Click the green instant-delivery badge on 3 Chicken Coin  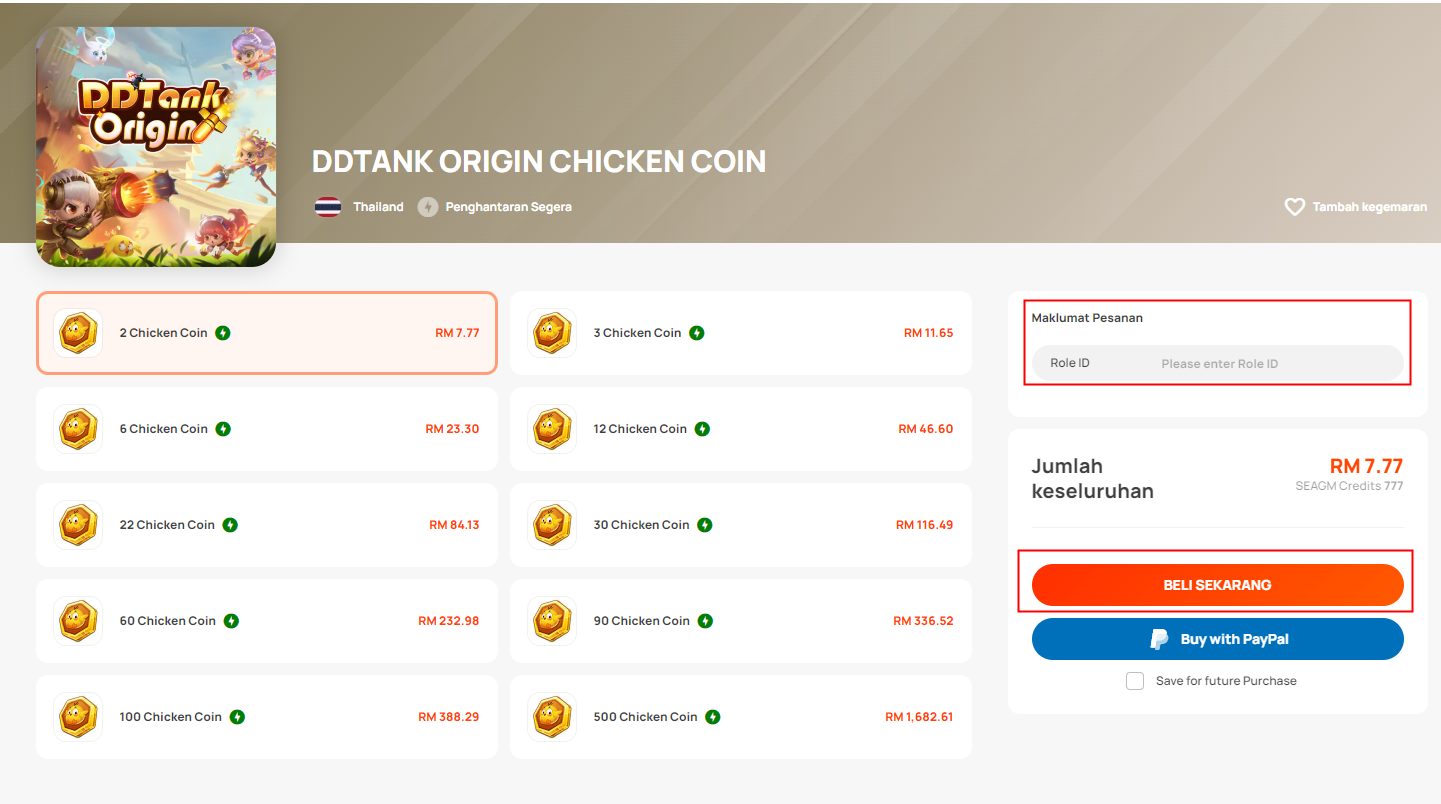pos(697,333)
